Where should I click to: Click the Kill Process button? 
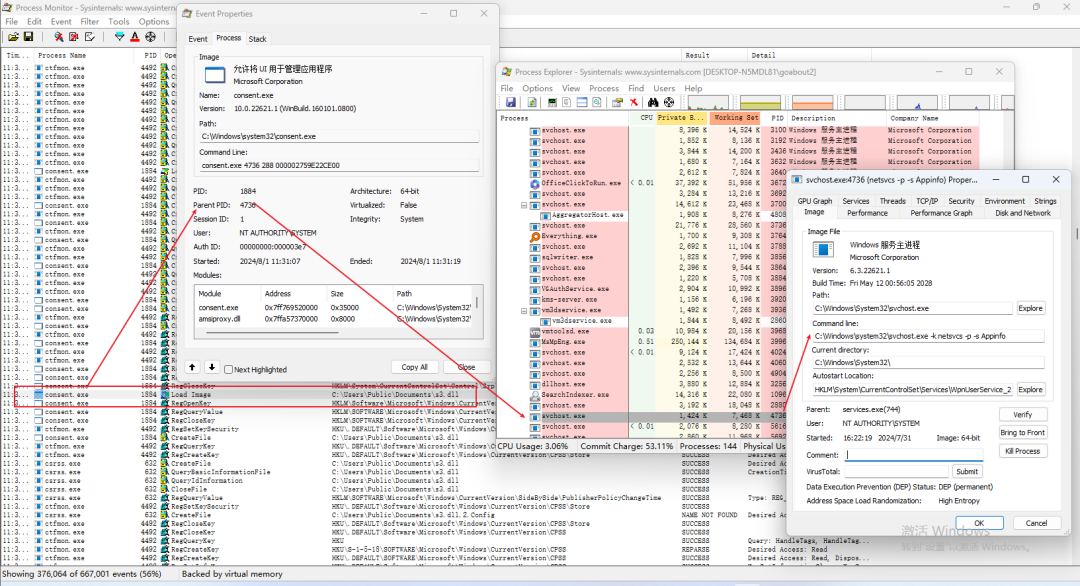(x=1023, y=451)
